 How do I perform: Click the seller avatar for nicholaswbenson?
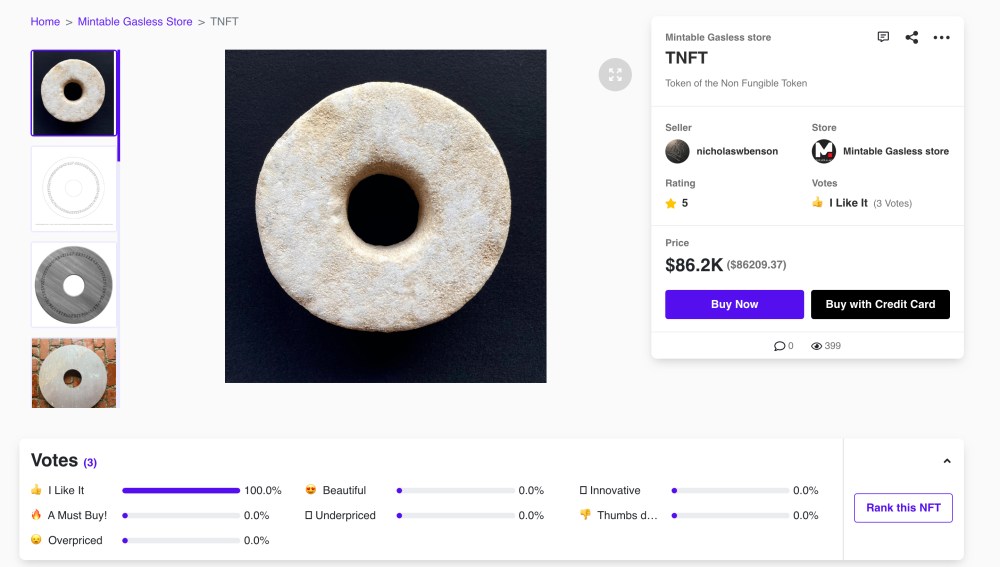(677, 151)
